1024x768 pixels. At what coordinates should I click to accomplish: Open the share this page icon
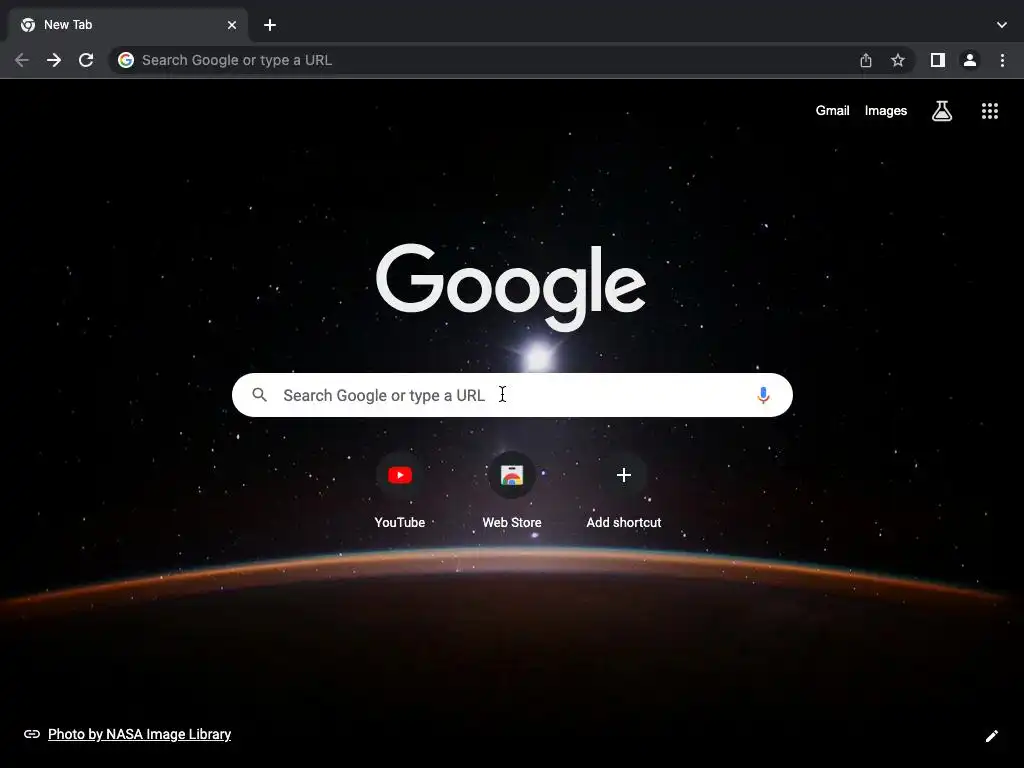[866, 60]
